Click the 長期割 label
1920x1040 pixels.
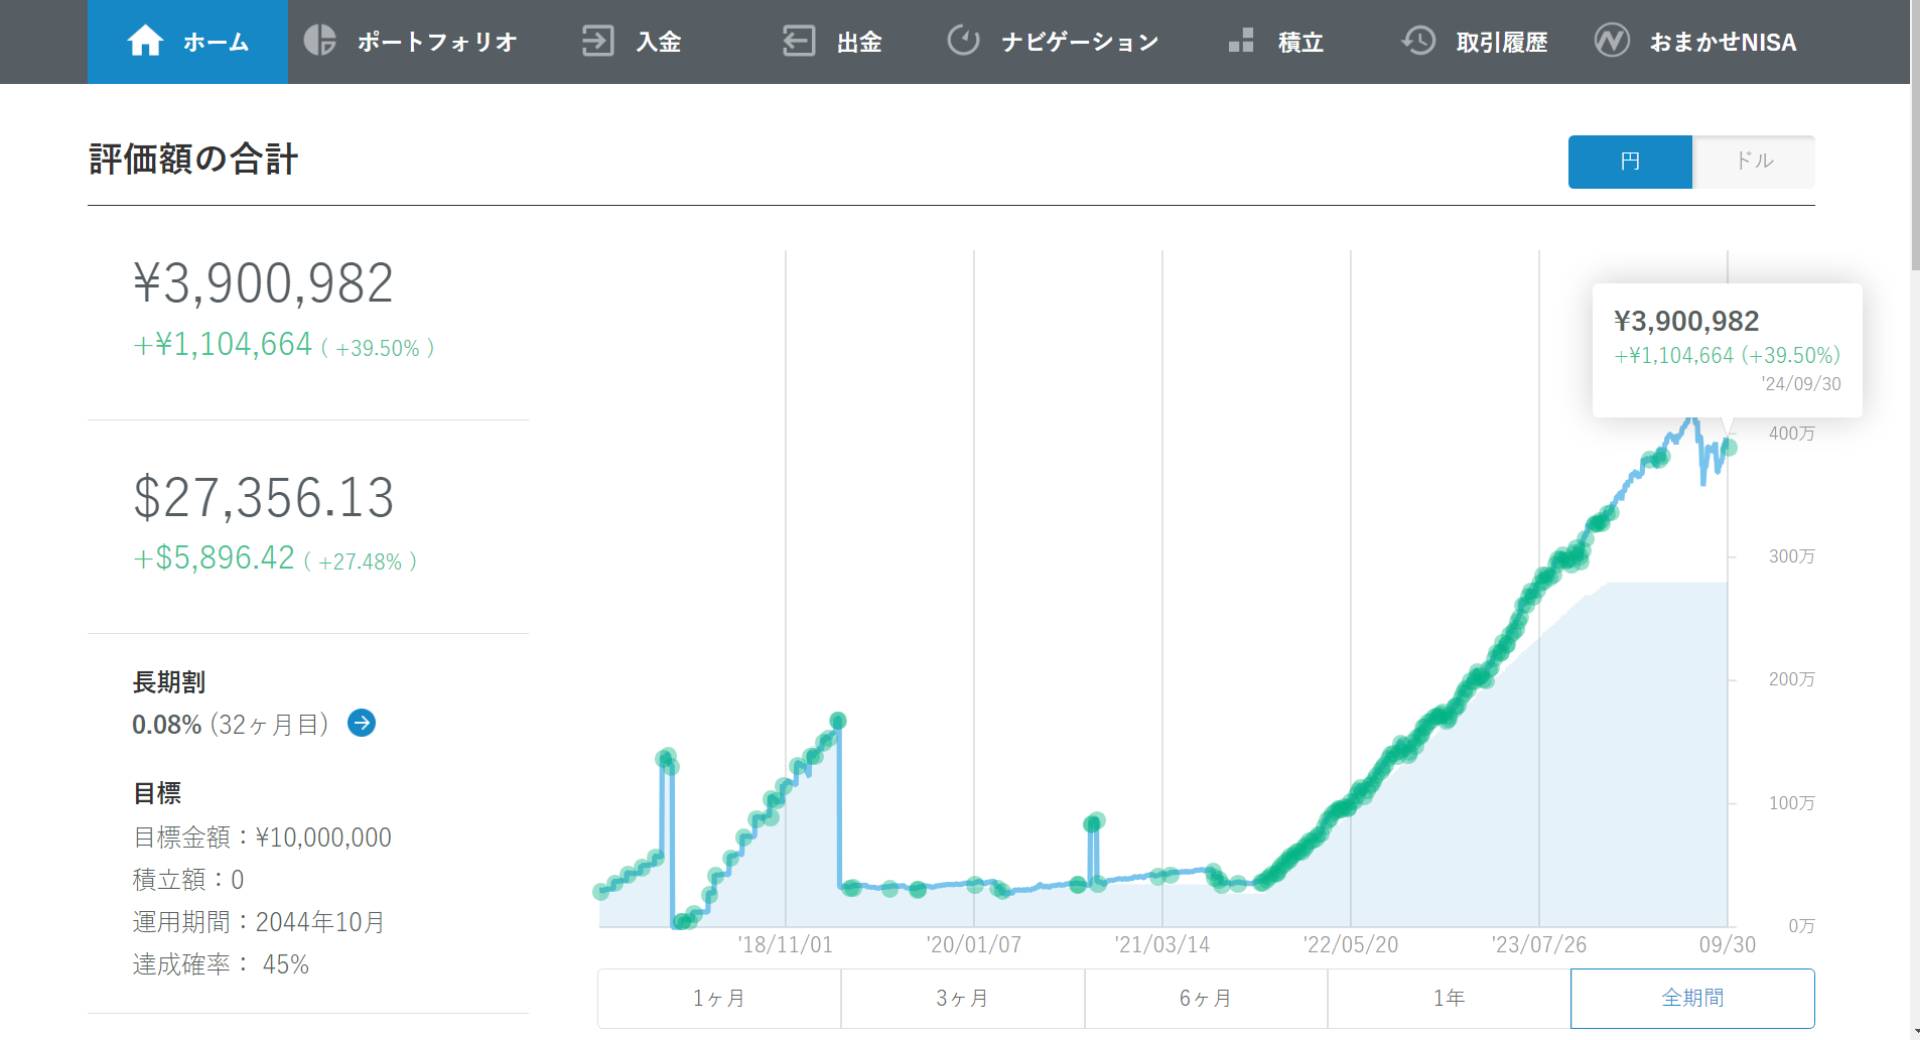click(169, 682)
